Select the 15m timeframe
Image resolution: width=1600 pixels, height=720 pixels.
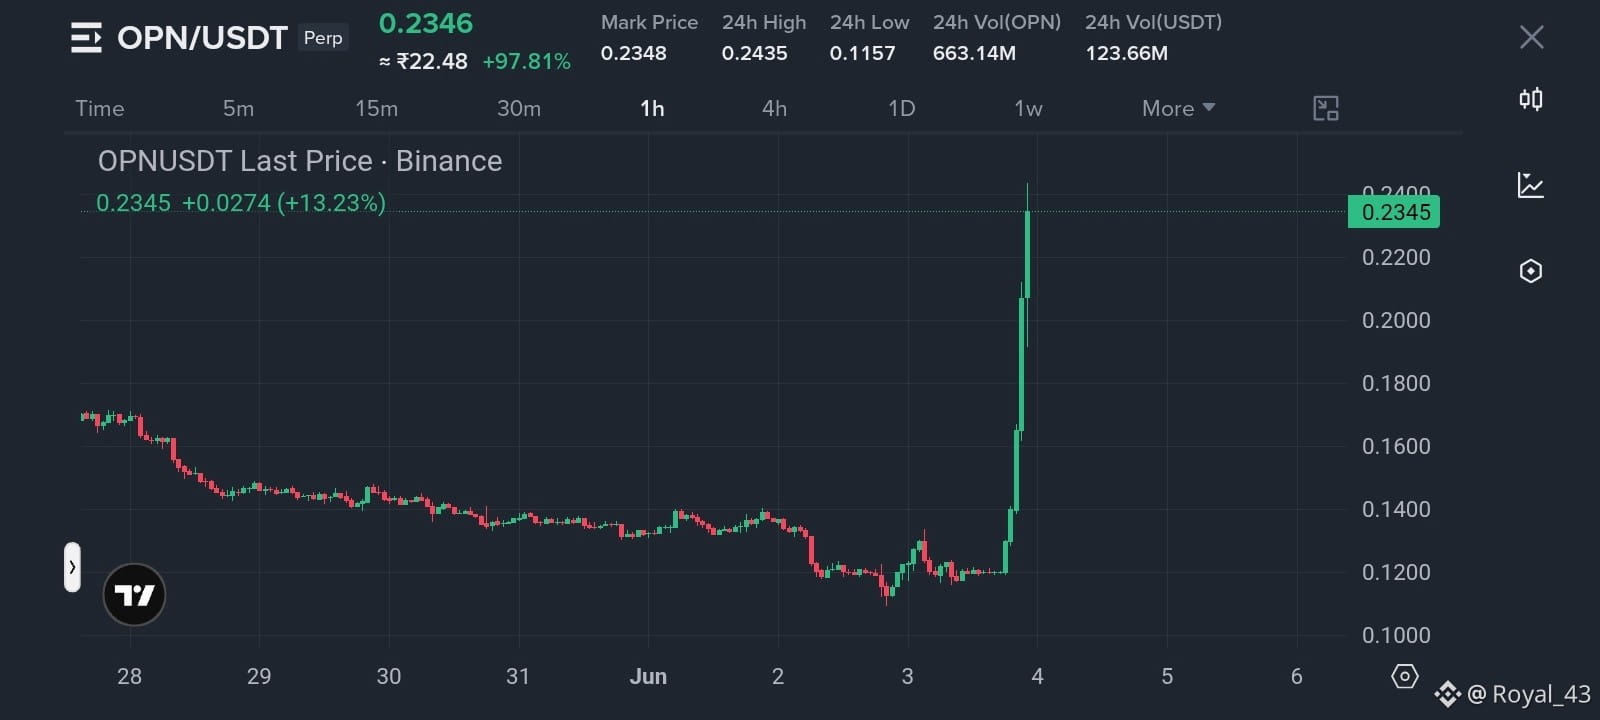coord(376,108)
